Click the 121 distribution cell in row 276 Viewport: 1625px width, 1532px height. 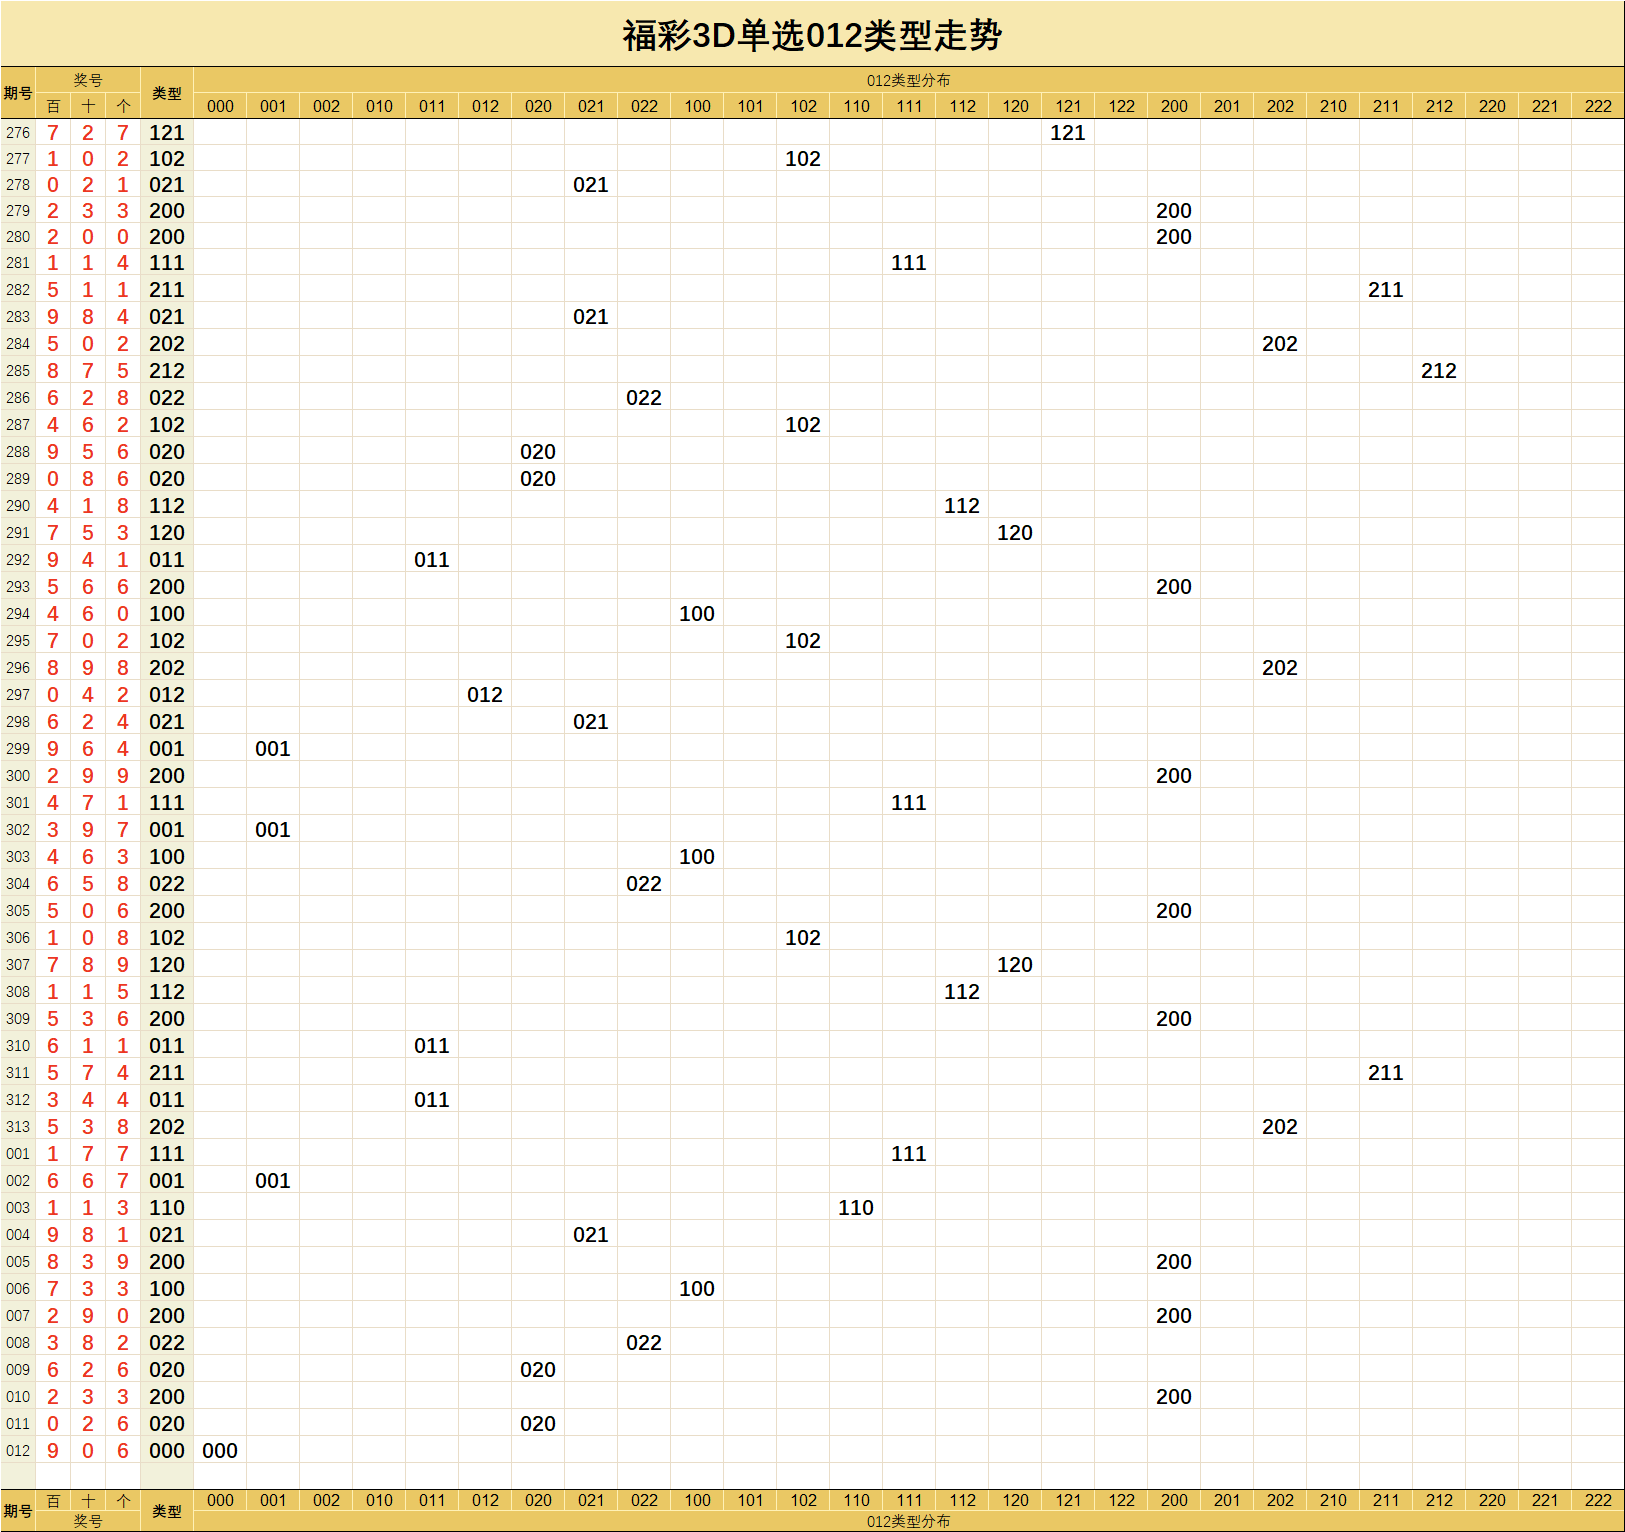point(1068,132)
